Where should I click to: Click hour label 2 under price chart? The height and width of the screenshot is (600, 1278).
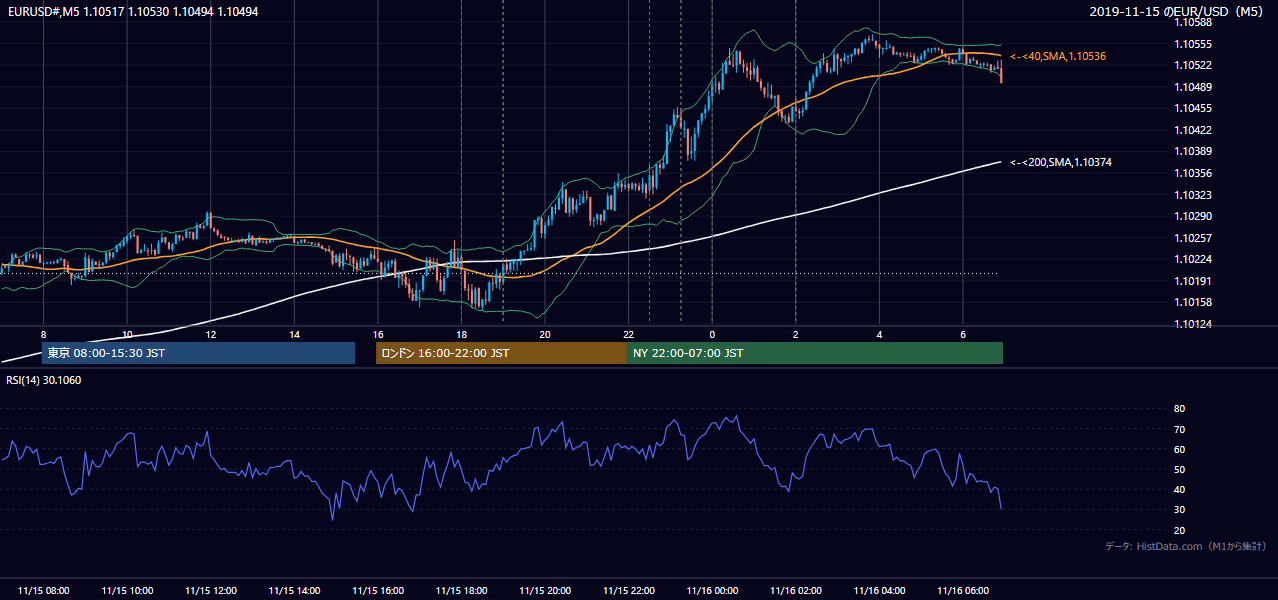(x=796, y=334)
